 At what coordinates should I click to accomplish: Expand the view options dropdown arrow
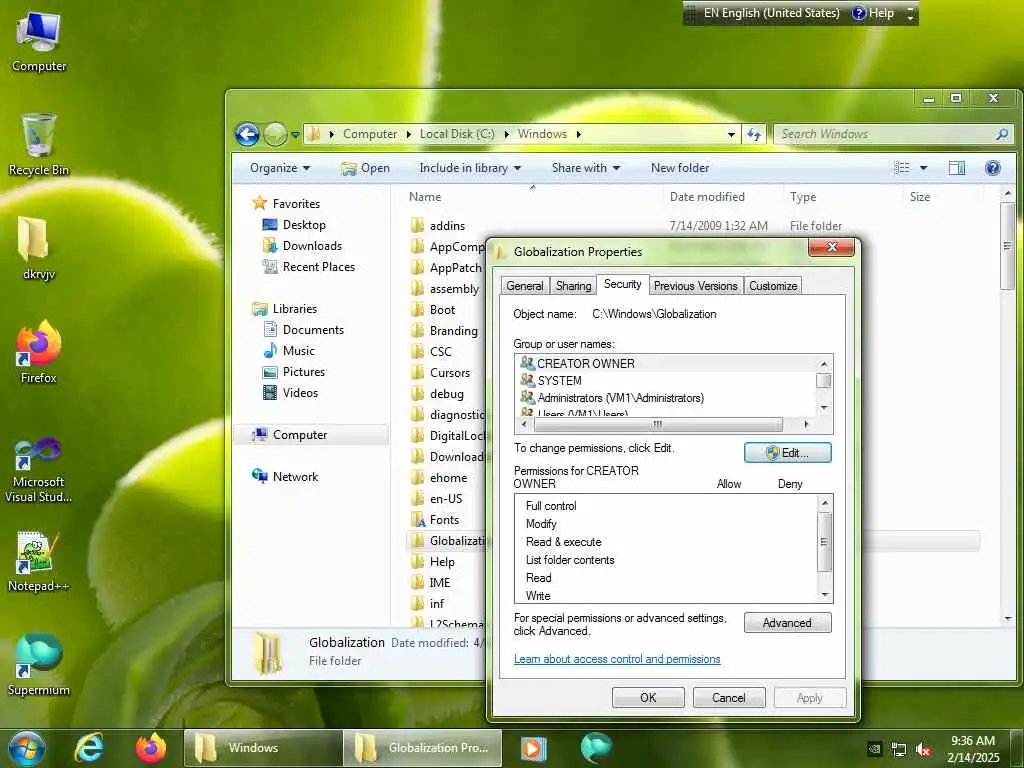click(x=923, y=168)
